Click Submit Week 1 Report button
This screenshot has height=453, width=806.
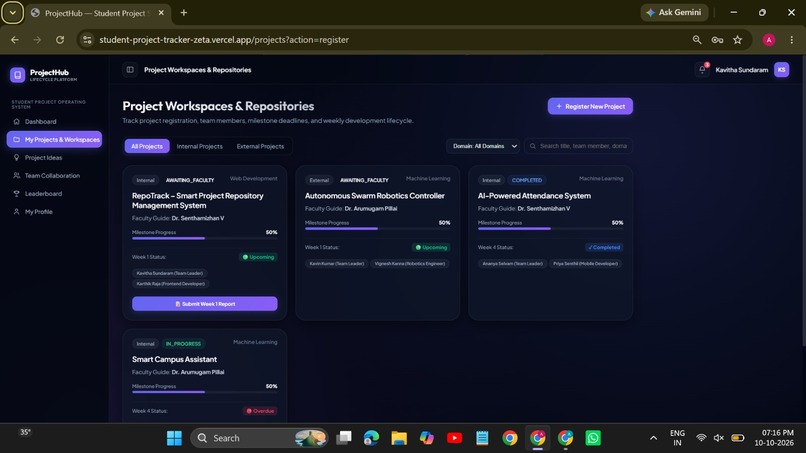pyautogui.click(x=205, y=304)
